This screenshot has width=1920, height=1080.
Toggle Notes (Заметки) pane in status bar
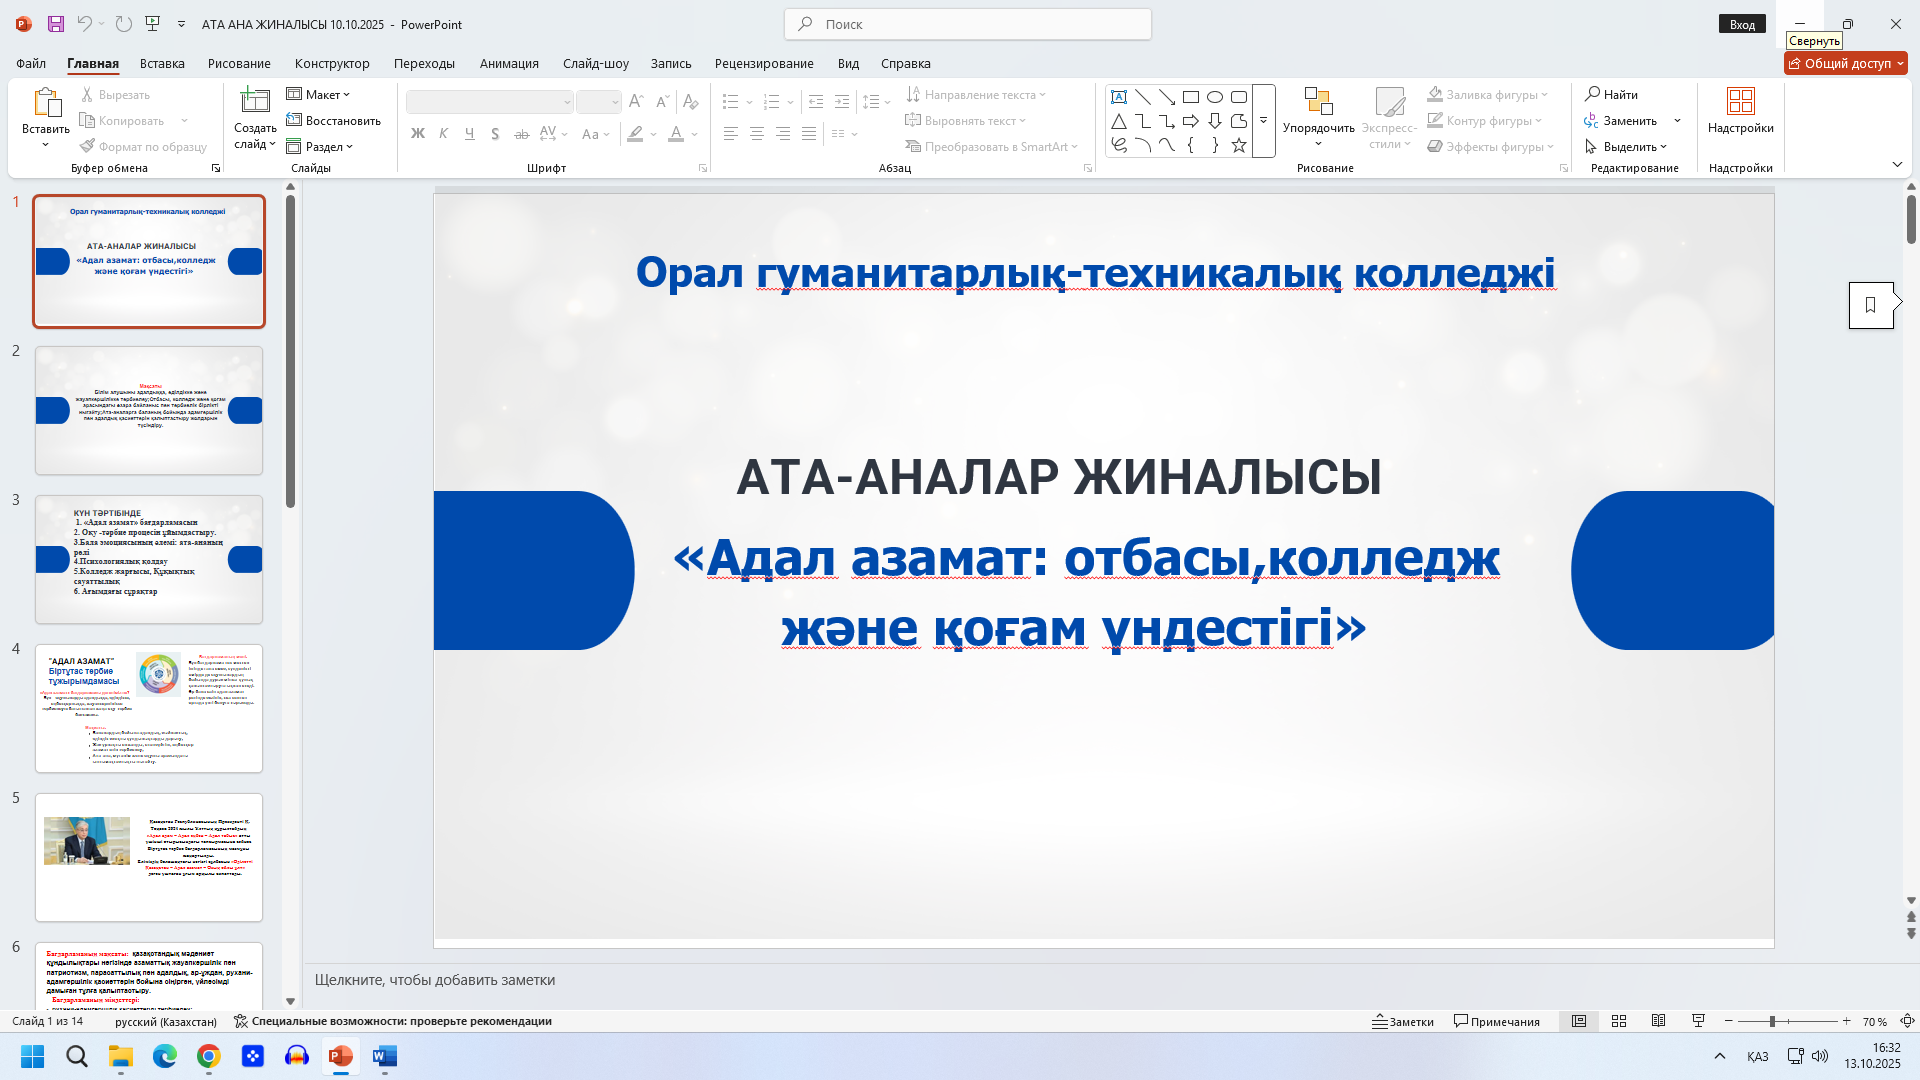coord(1403,1021)
